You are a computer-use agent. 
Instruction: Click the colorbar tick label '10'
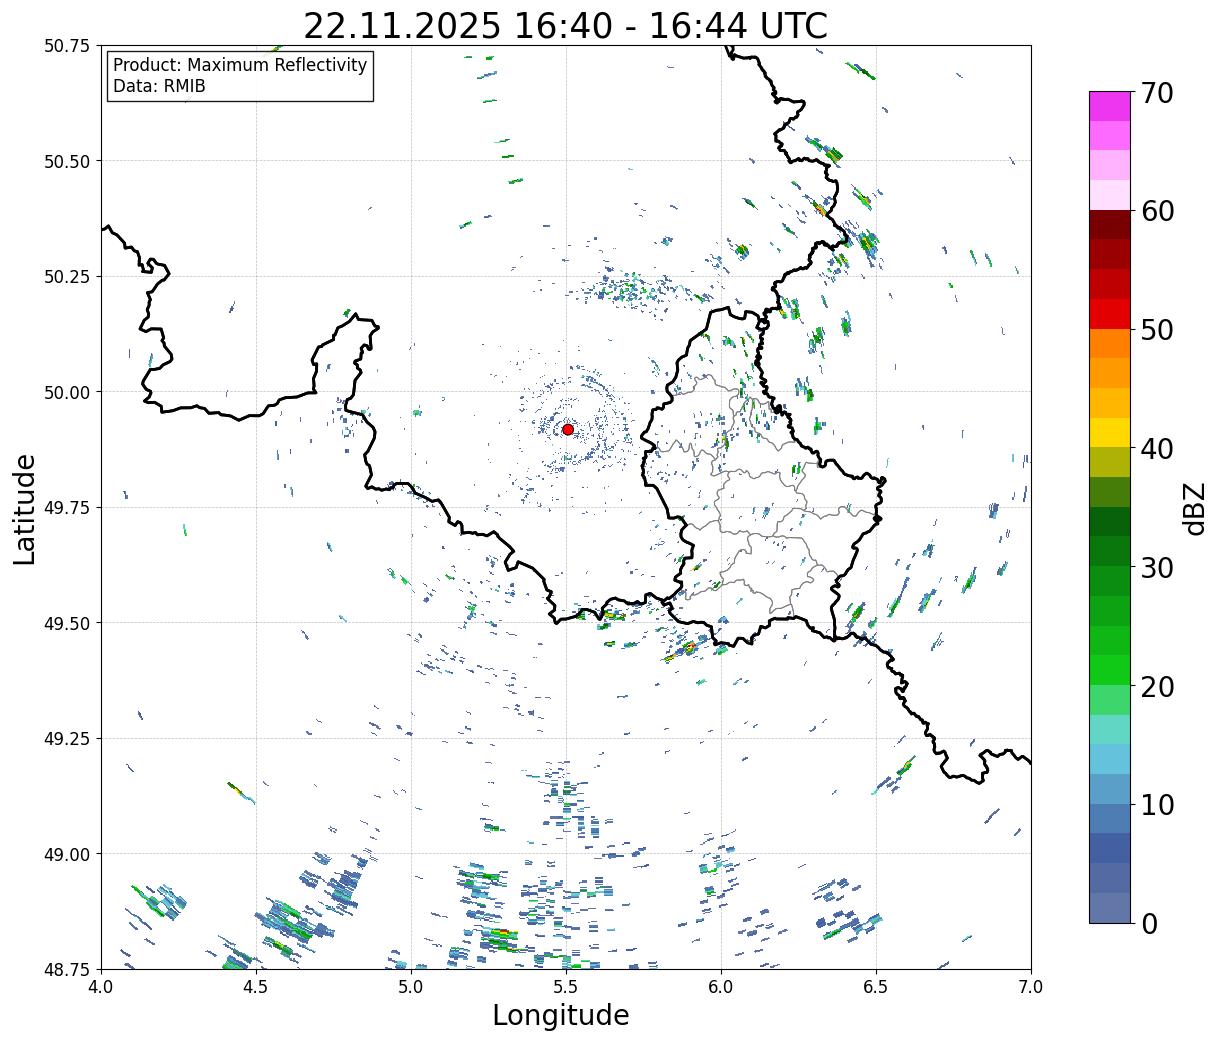point(1157,804)
